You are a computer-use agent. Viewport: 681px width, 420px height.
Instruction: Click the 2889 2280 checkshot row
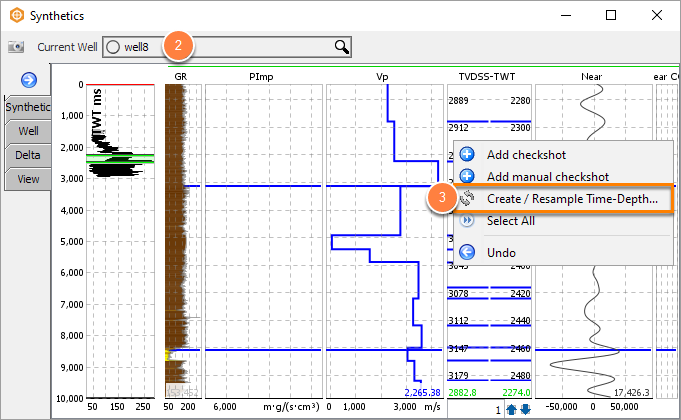click(489, 100)
